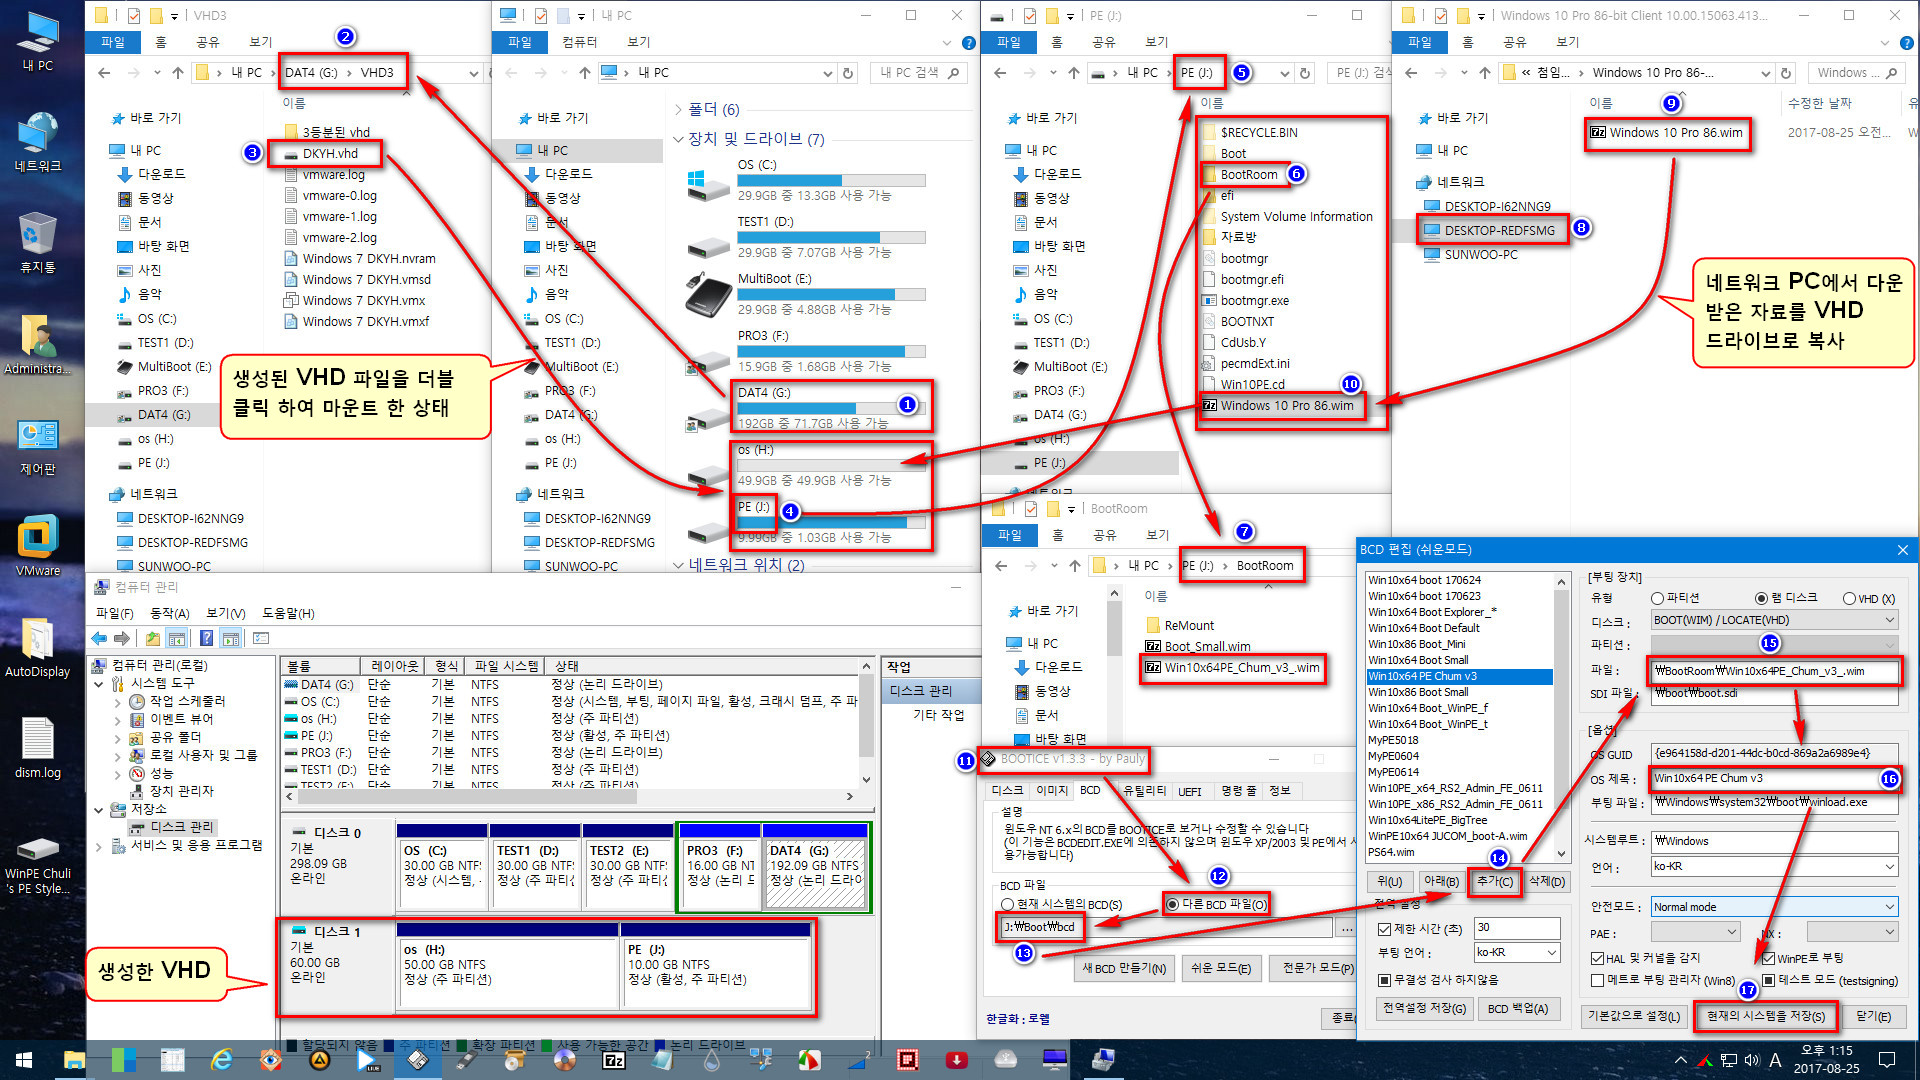This screenshot has height=1080, width=1920.
Task: Open the 제어판 control panel desktop icon
Action: [38, 446]
